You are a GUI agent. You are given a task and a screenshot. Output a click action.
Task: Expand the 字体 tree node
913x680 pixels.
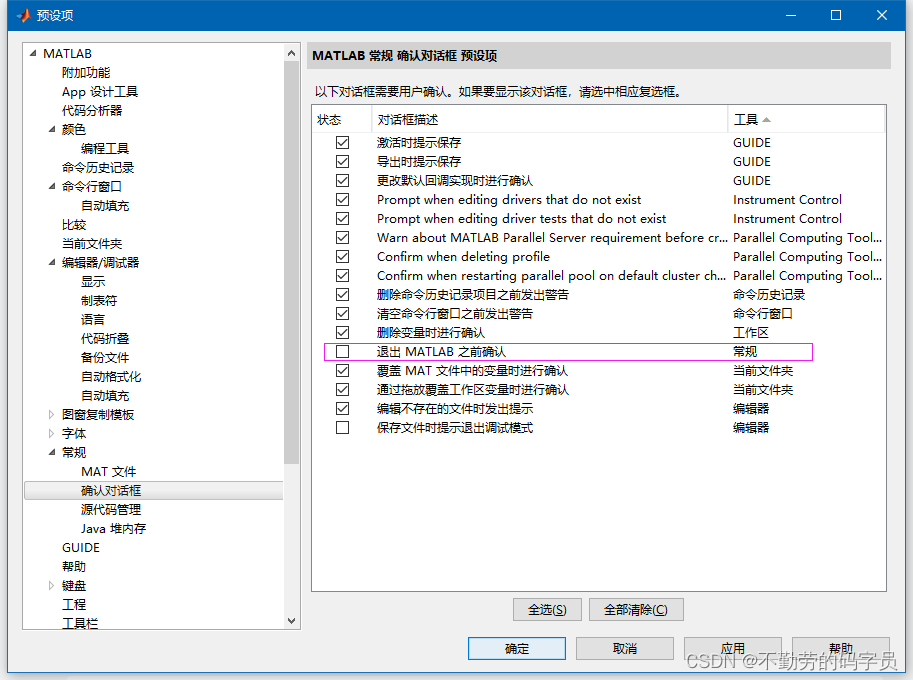(x=52, y=434)
